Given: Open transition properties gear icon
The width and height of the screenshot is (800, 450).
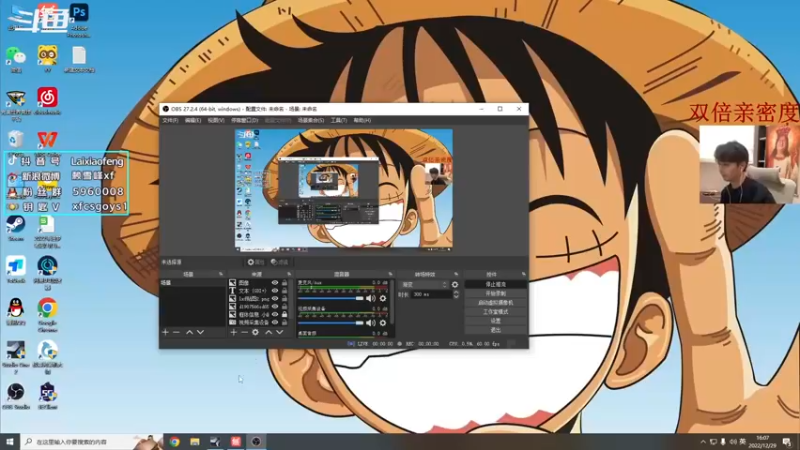Looking at the screenshot, I should pyautogui.click(x=455, y=285).
